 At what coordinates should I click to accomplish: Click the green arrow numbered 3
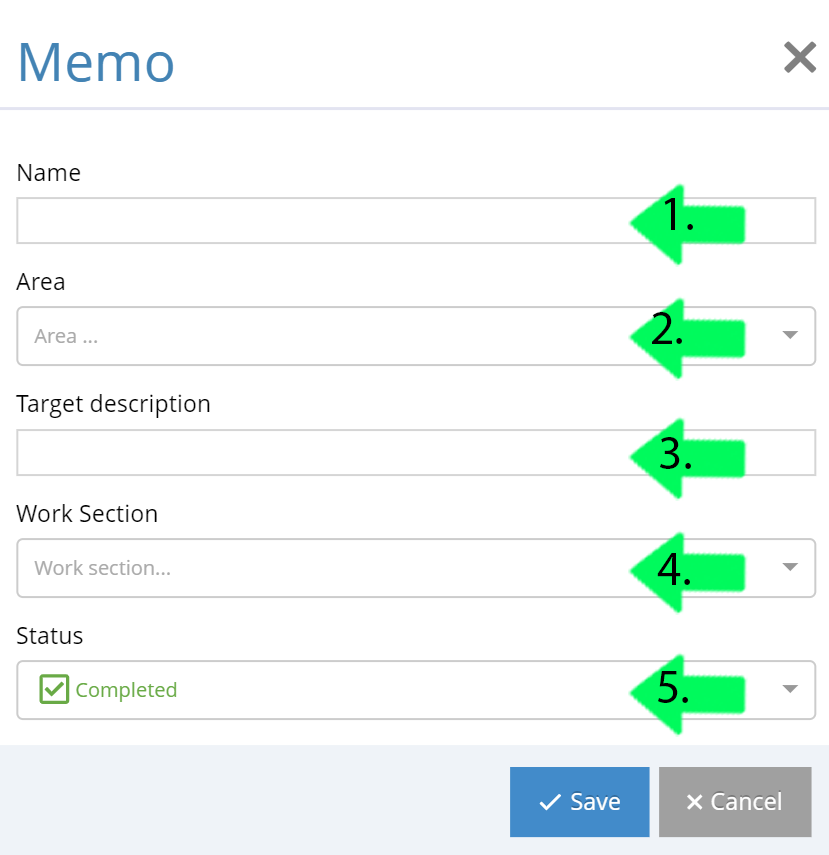pos(687,459)
